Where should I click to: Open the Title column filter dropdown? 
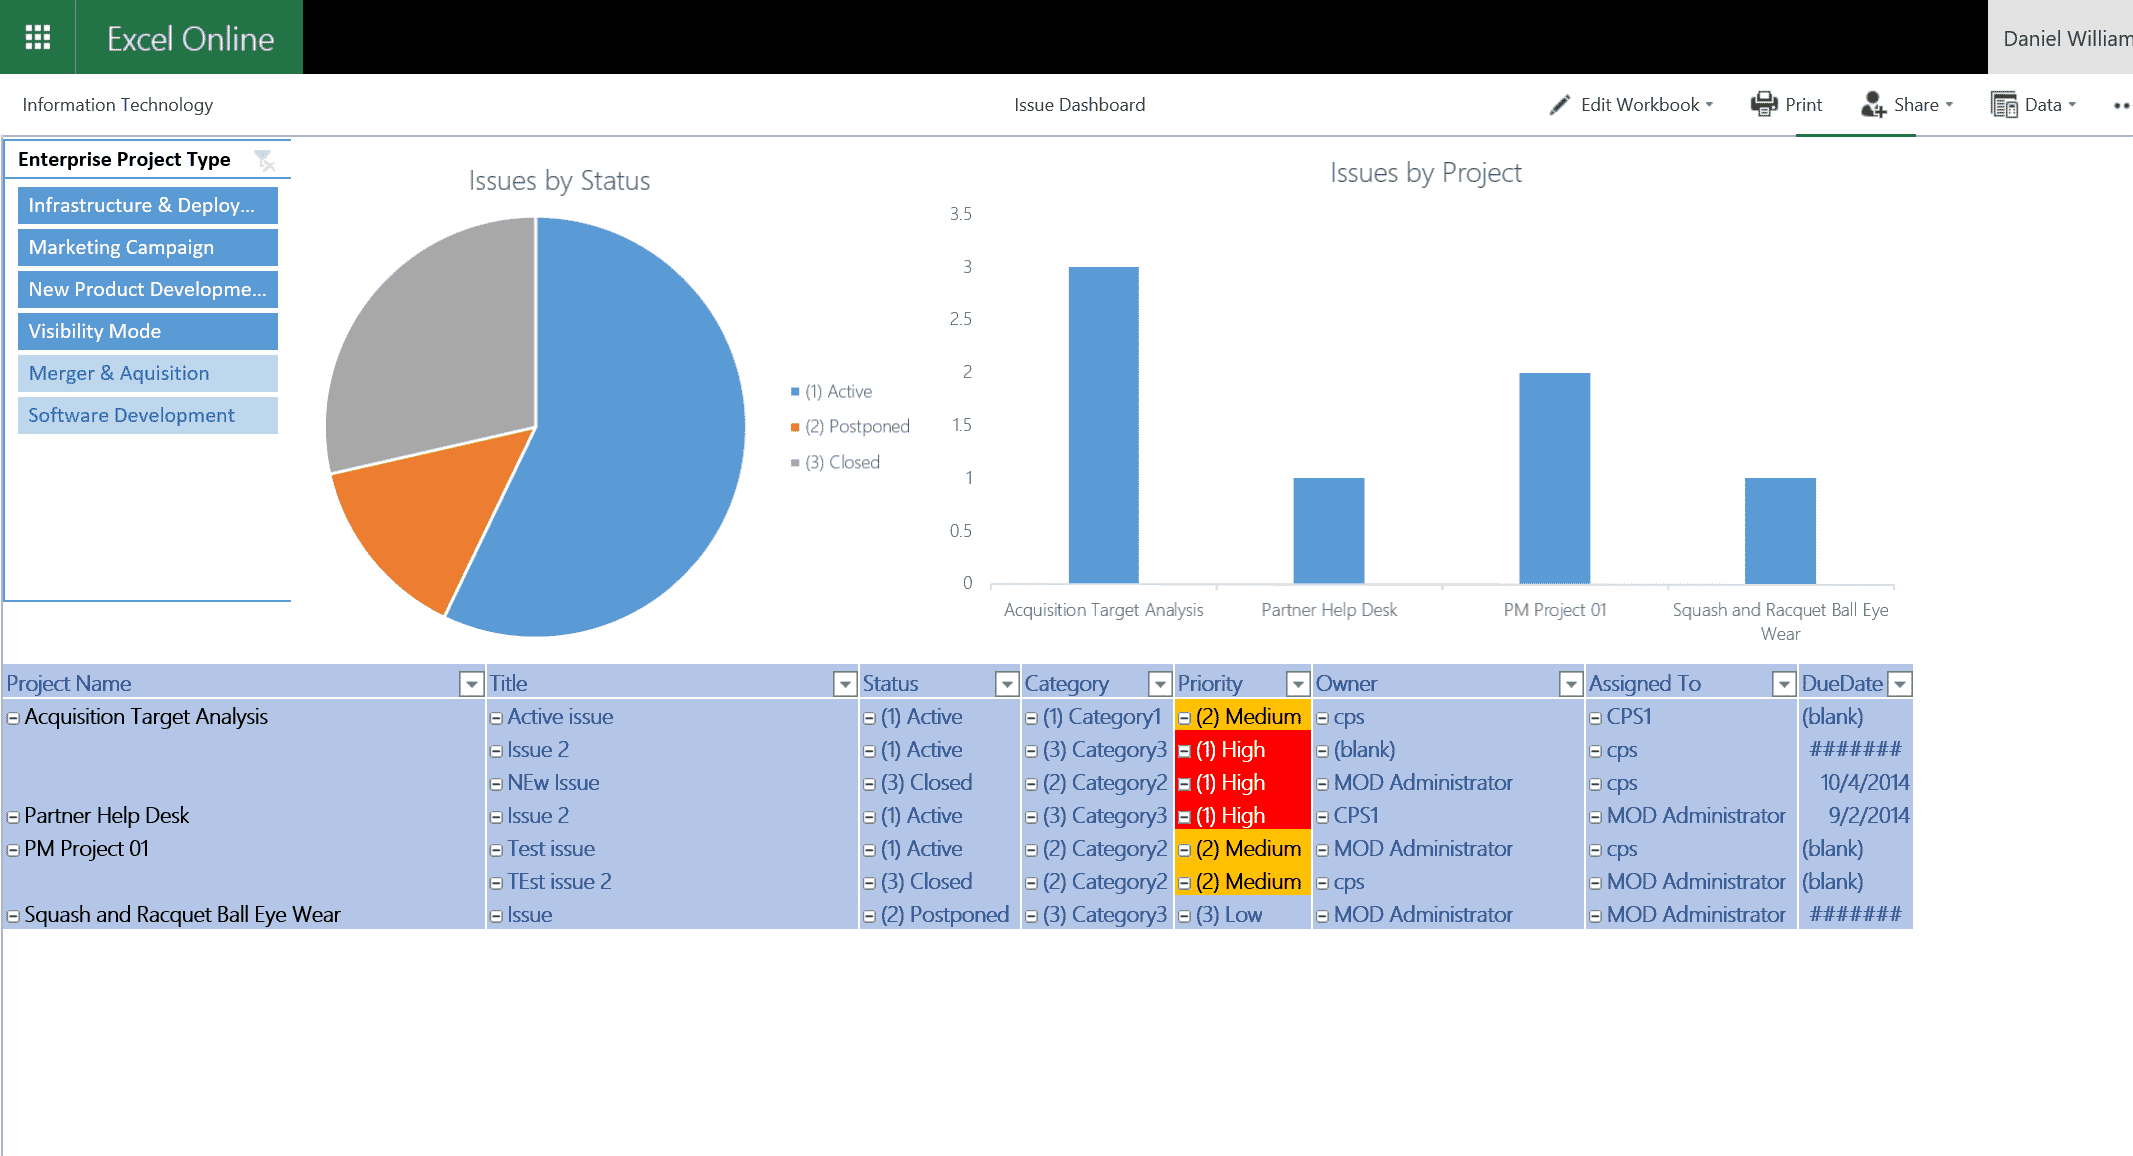click(x=845, y=683)
